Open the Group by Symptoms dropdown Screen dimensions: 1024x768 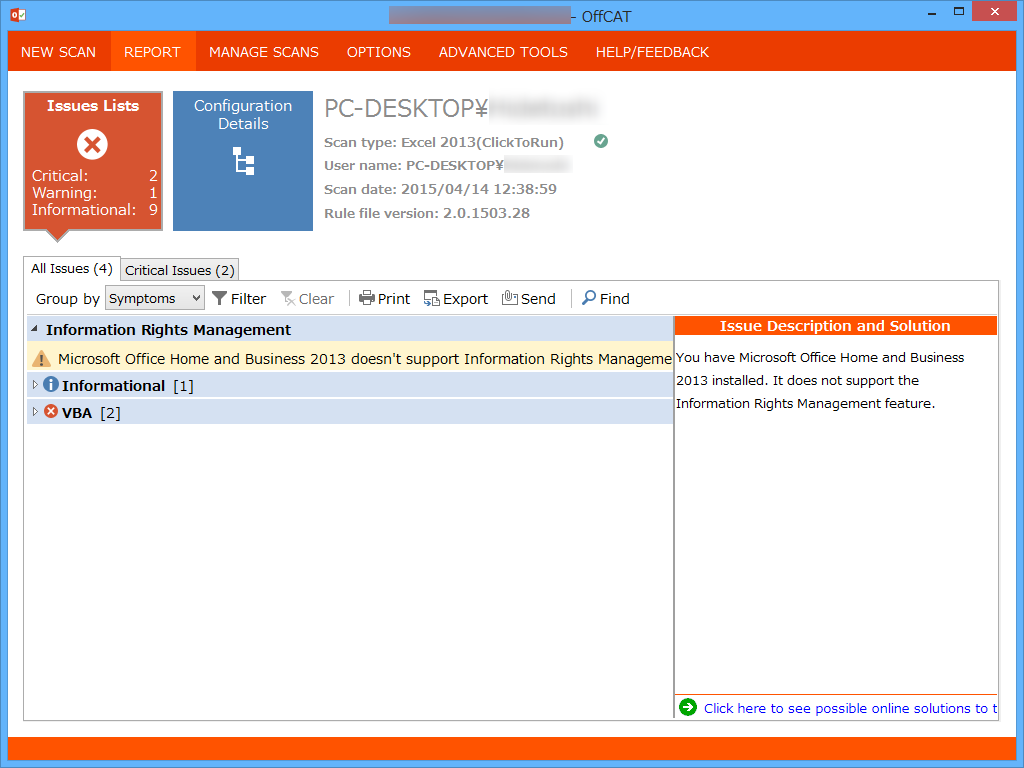(155, 298)
